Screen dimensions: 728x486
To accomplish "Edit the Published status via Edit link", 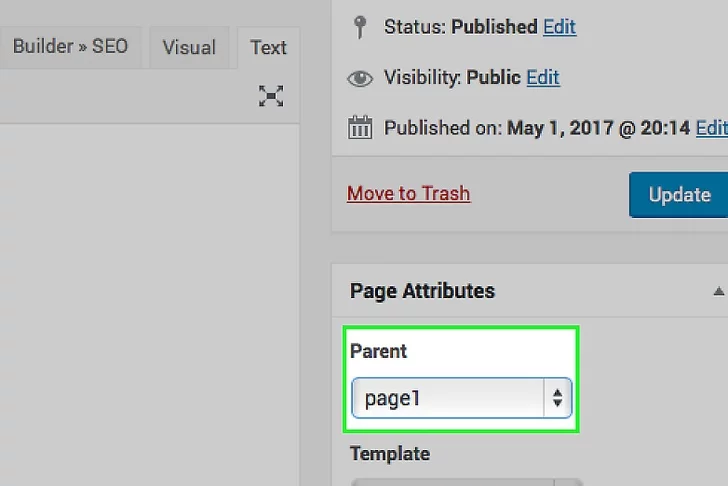I will [x=559, y=27].
